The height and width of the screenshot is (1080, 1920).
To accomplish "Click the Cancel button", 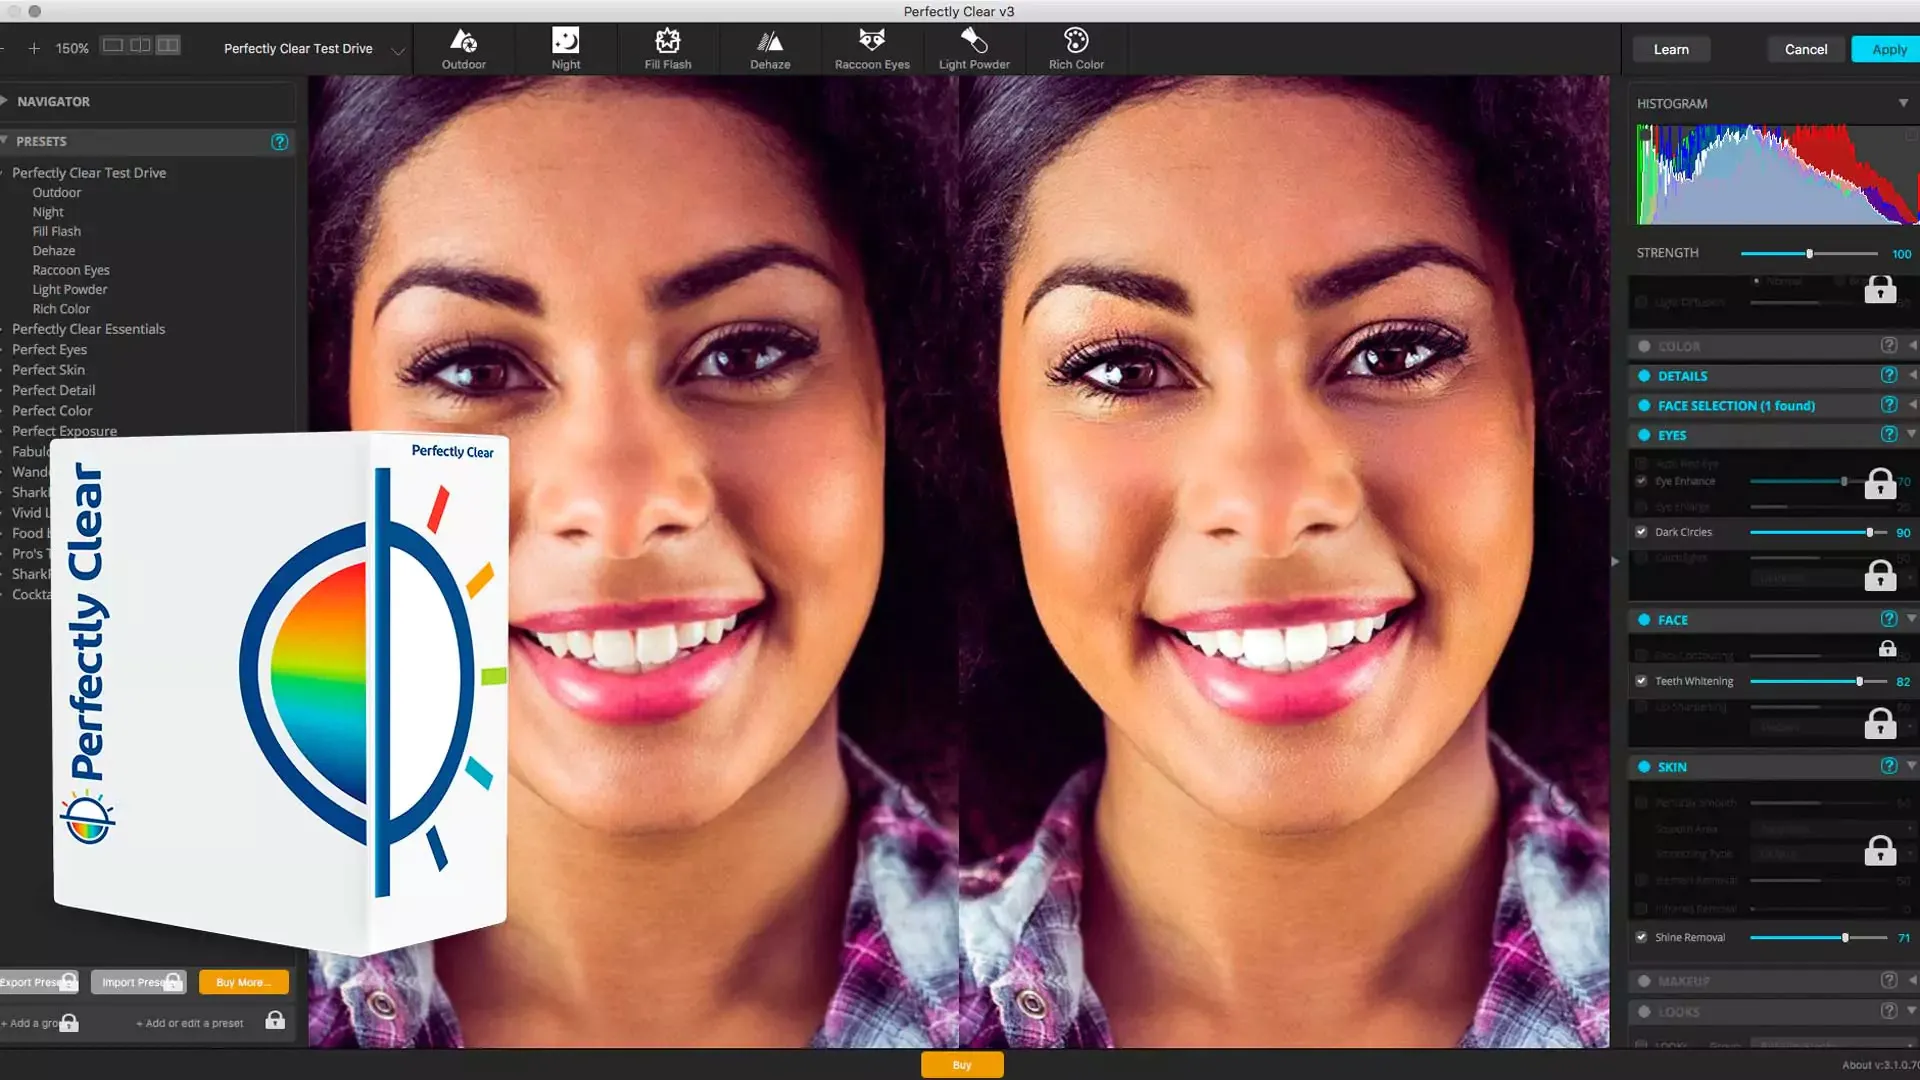I will click(1805, 49).
